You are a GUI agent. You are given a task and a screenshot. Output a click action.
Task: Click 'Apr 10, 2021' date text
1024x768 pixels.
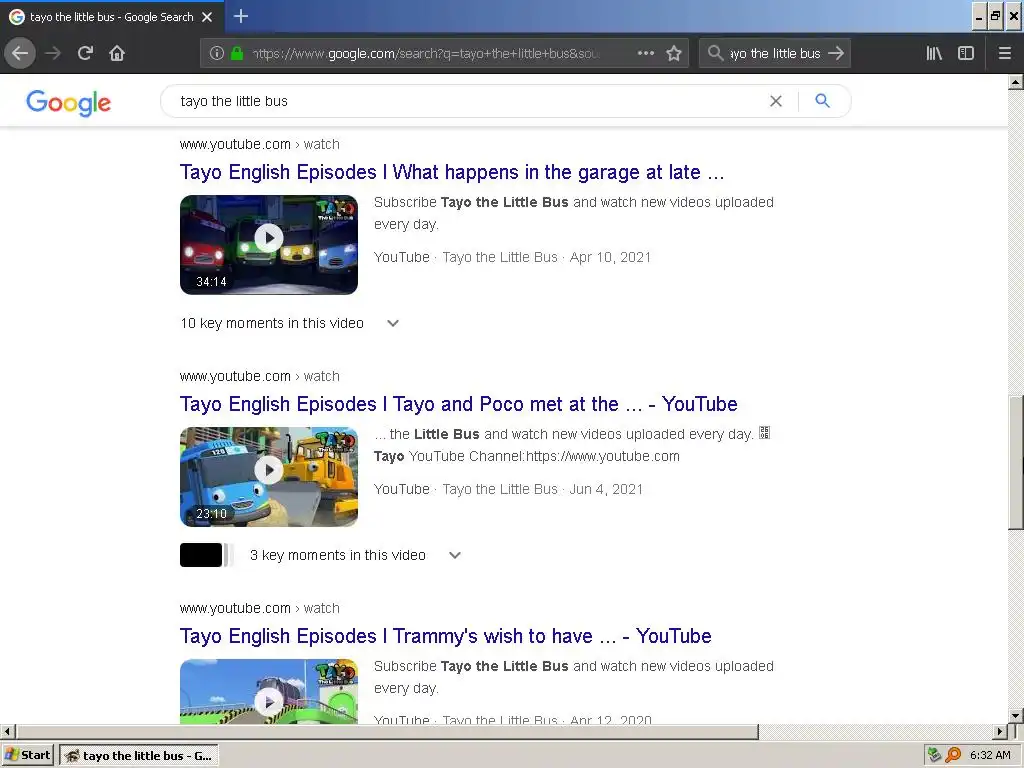point(610,257)
